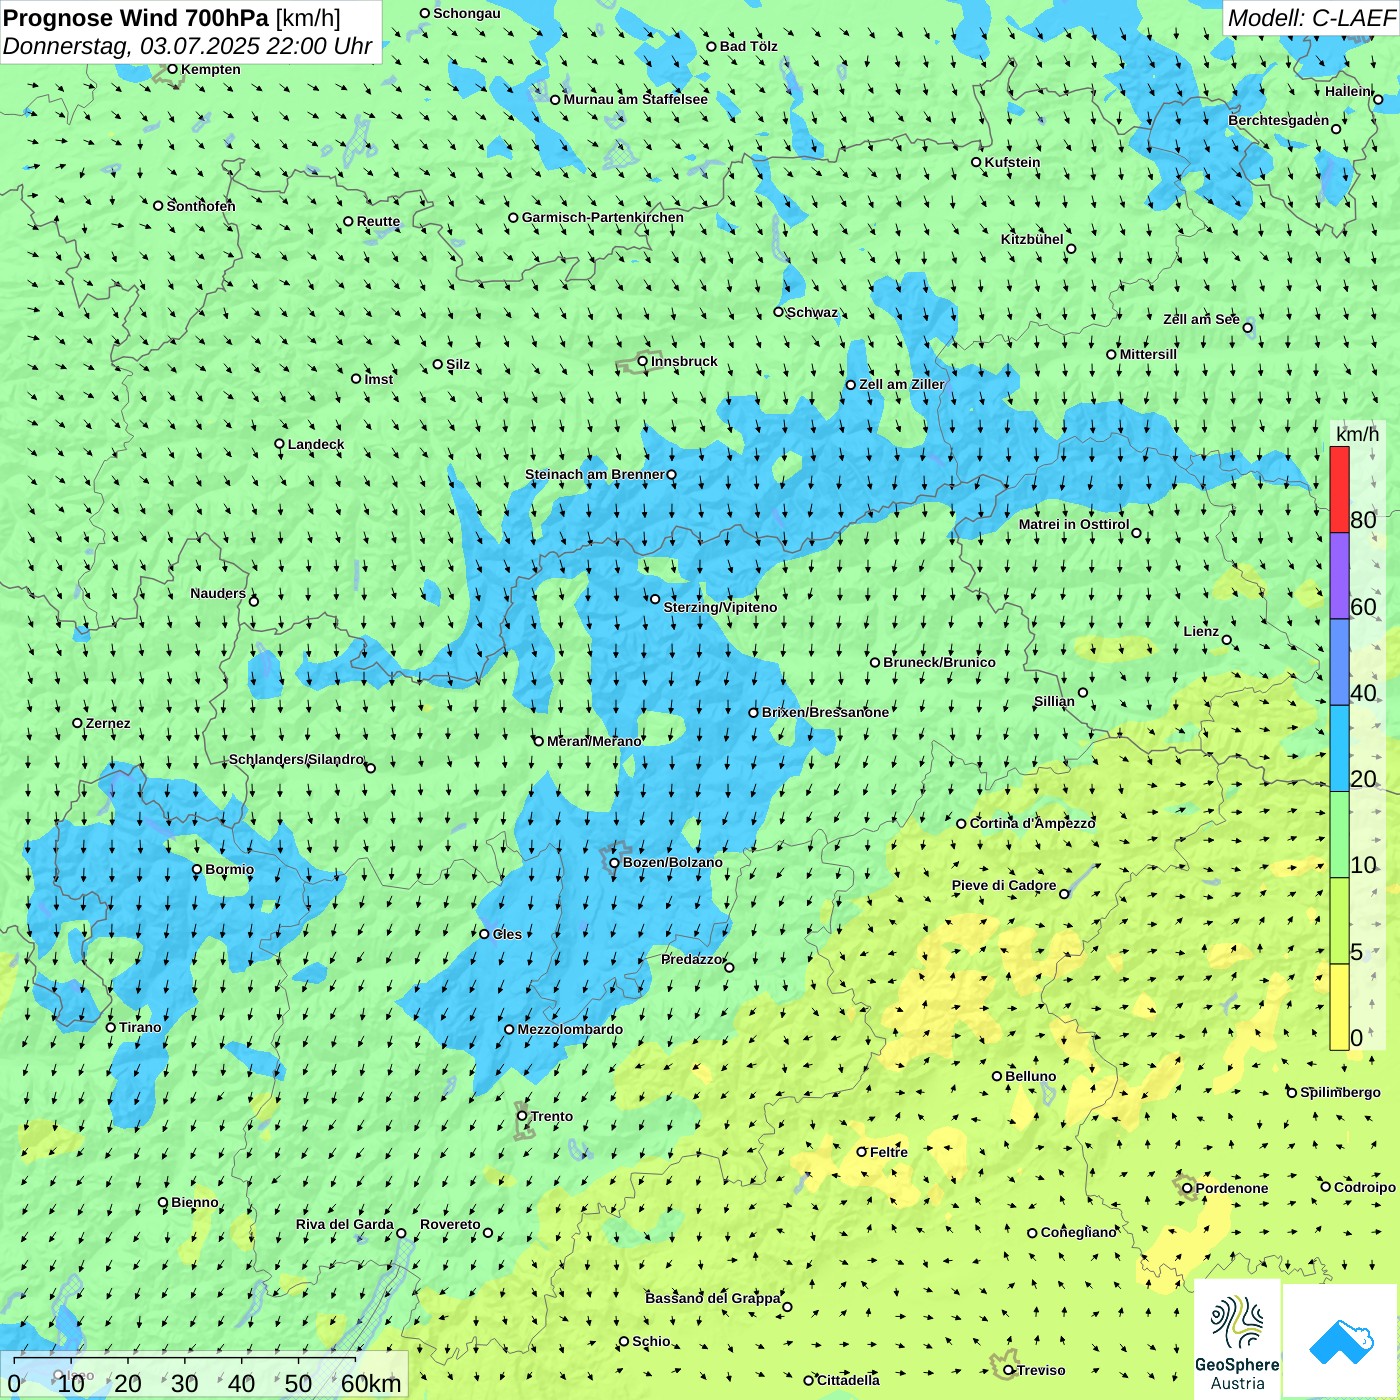The image size is (1400, 1400).
Task: Click the 'Pieve di Cadore' label
Action: pyautogui.click(x=1004, y=885)
